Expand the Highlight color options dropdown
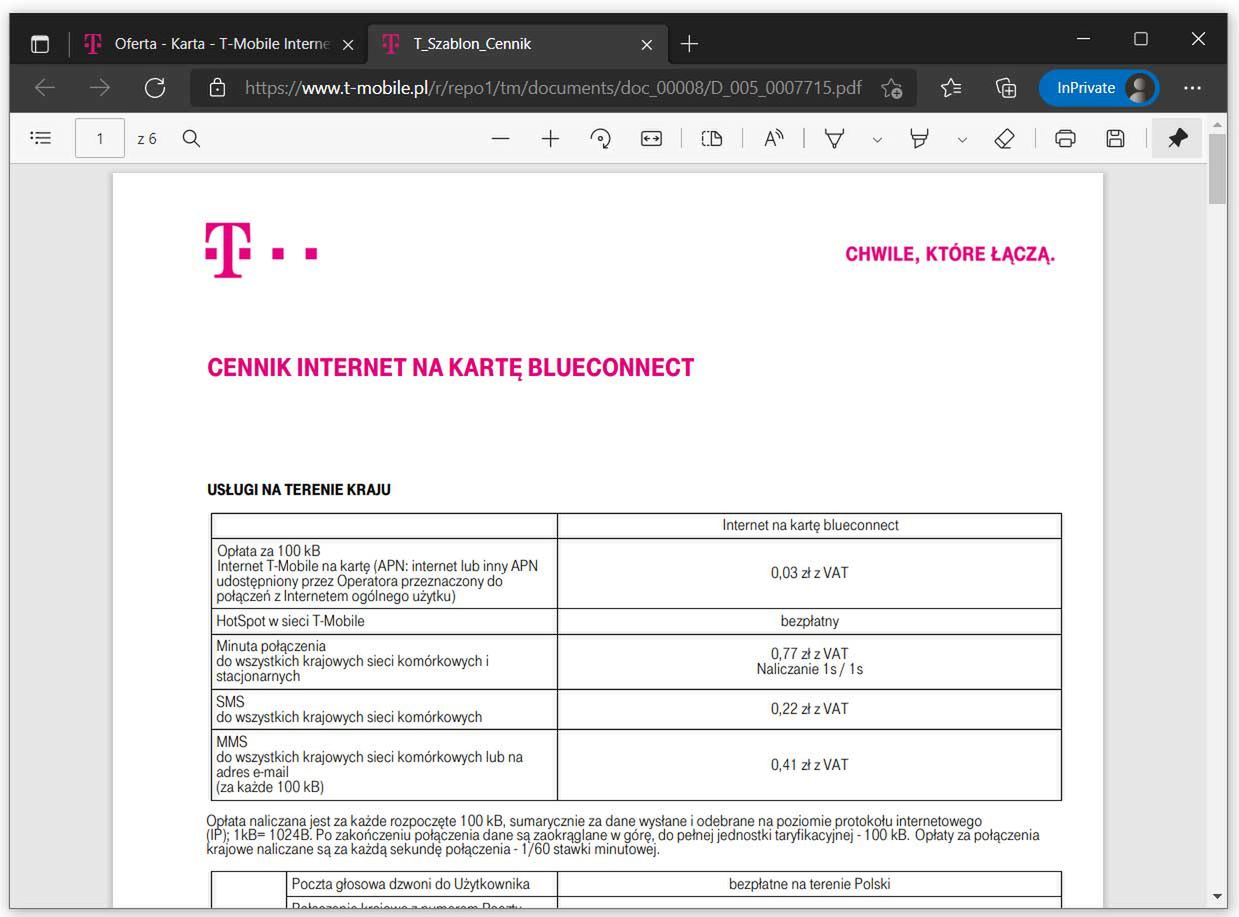Screen dimensions: 1239x917 (962, 139)
